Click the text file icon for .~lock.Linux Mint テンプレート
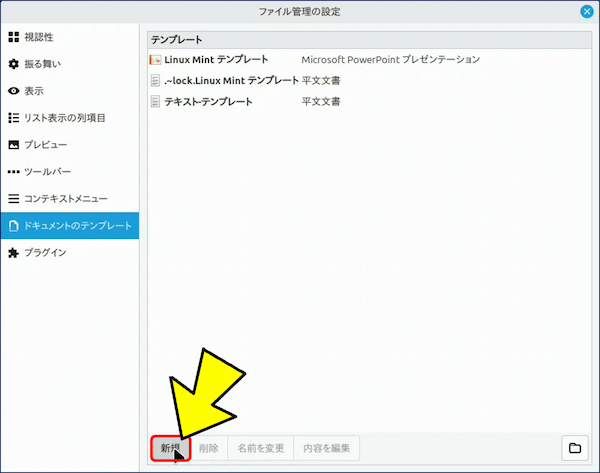 point(155,81)
